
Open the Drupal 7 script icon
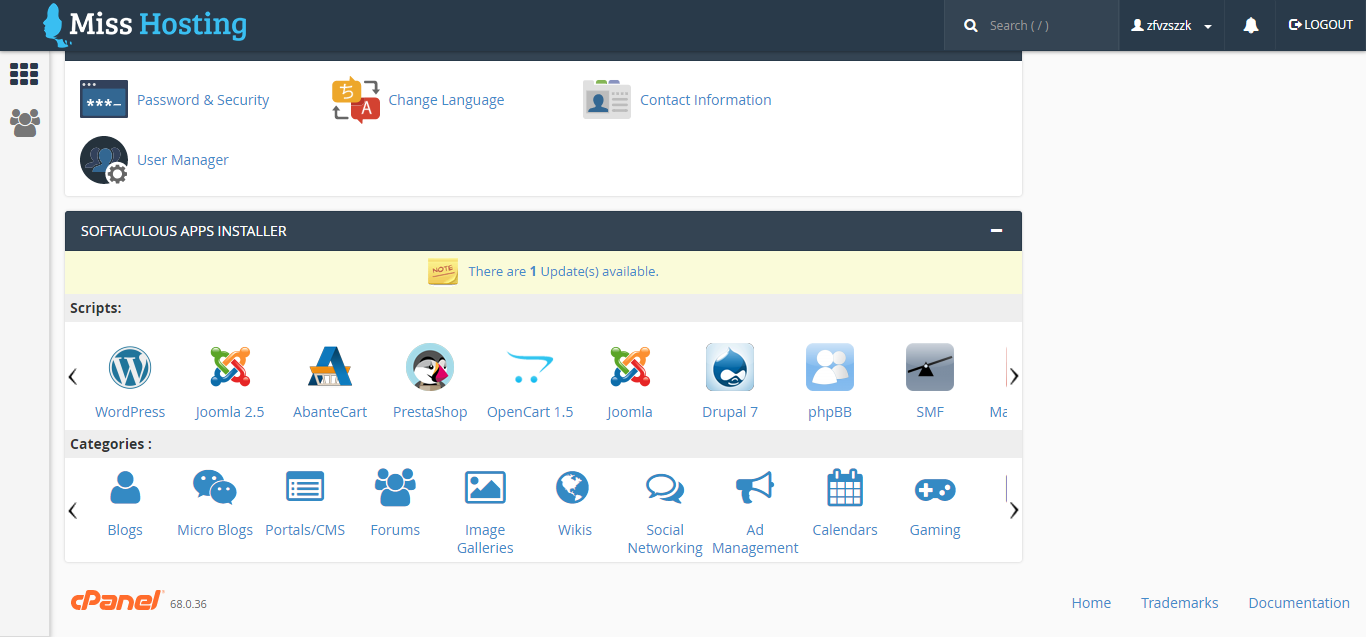coord(730,367)
